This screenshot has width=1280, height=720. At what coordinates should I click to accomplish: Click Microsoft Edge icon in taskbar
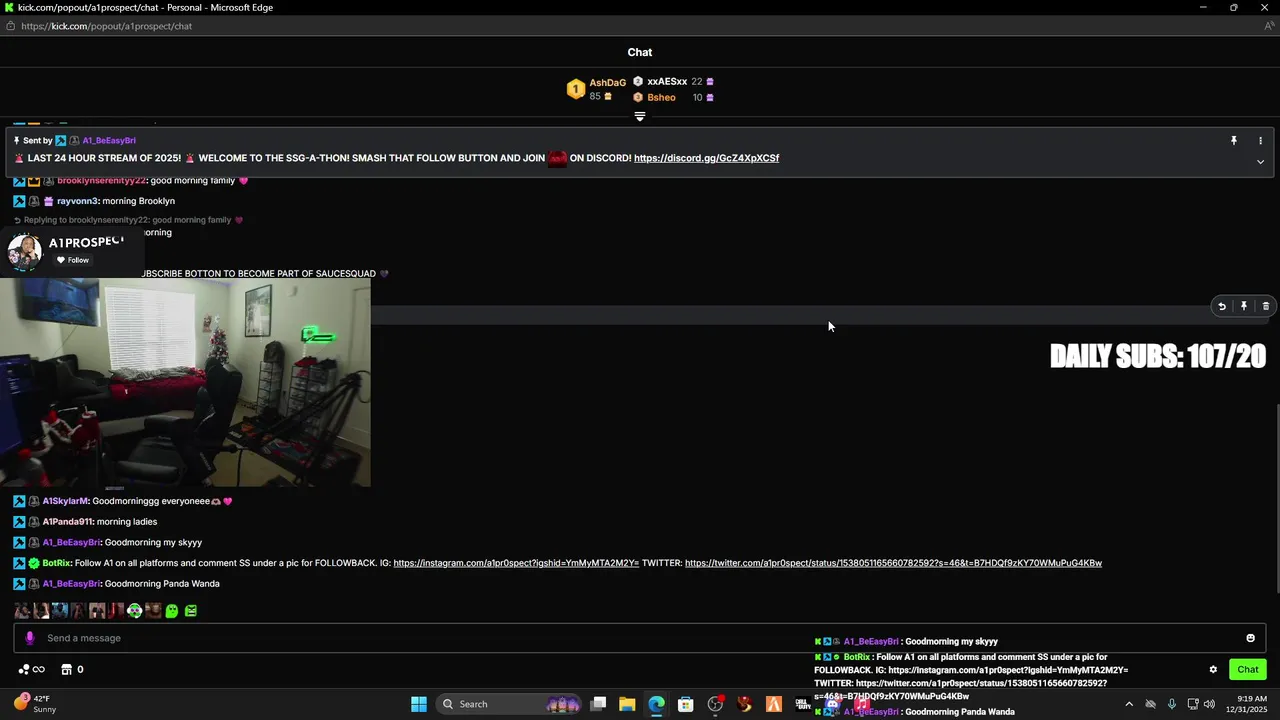click(656, 704)
